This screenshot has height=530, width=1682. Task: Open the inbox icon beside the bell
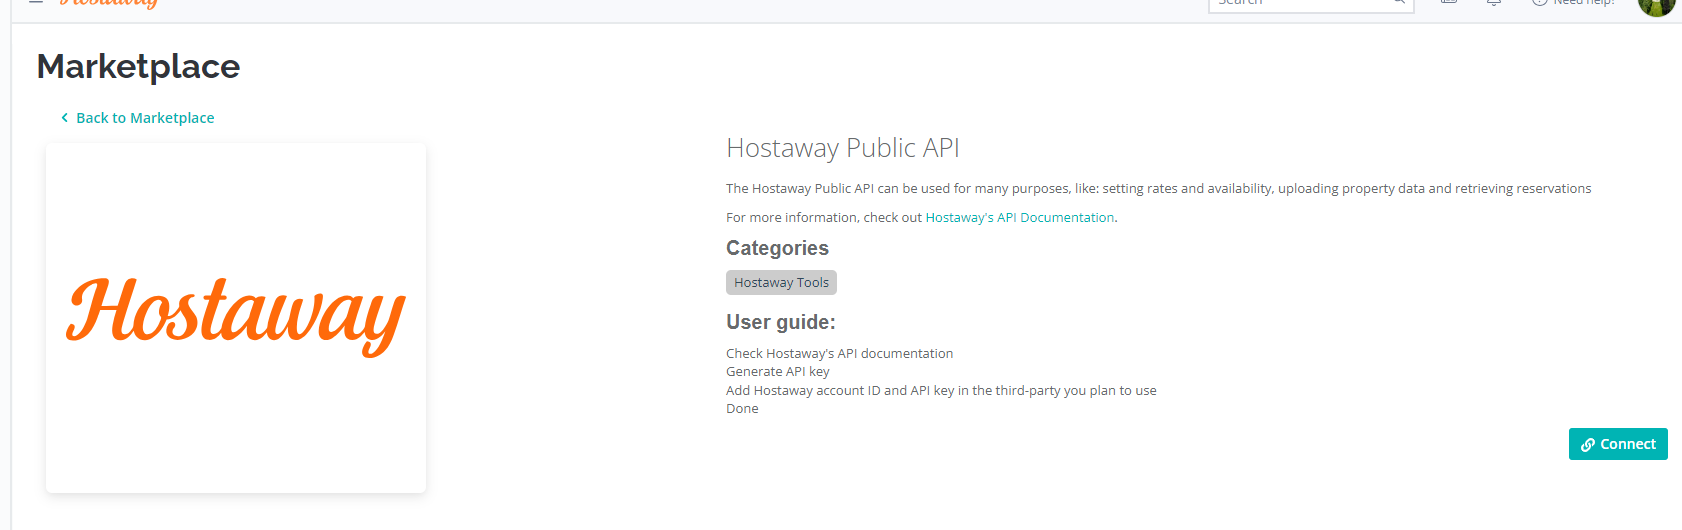click(x=1449, y=3)
